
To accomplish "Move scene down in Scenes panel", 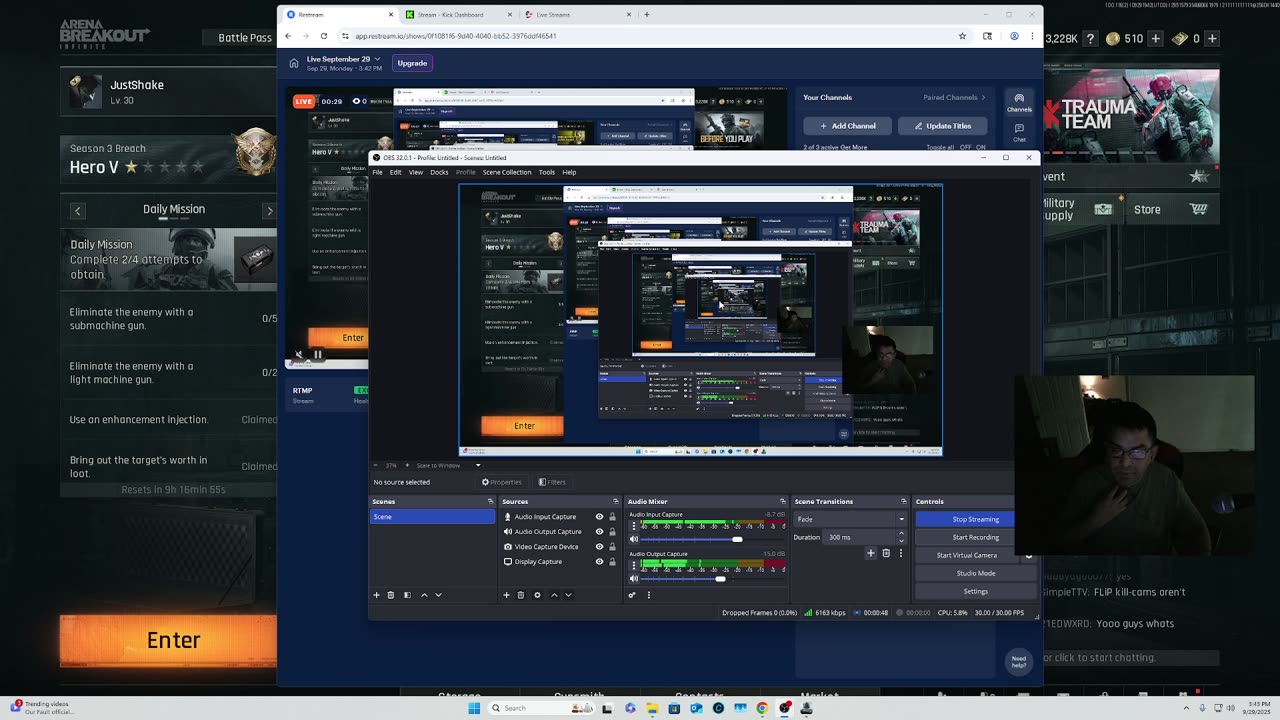I will click(438, 595).
